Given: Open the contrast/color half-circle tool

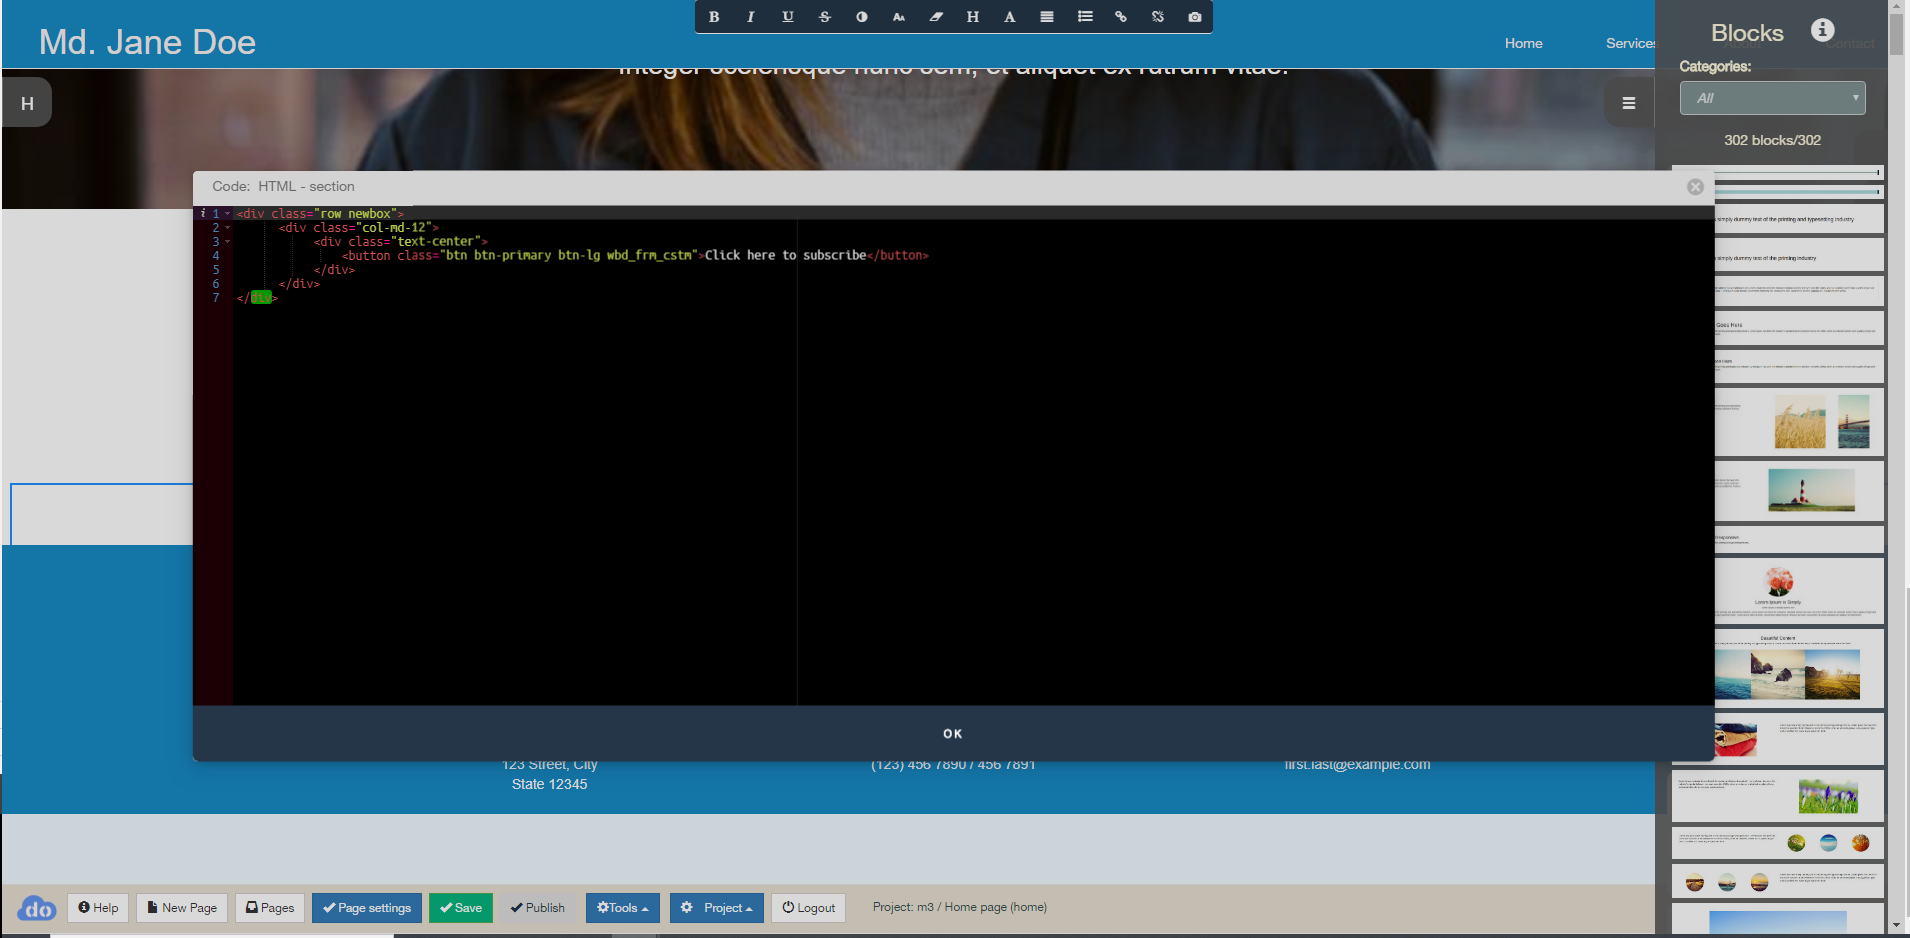Looking at the screenshot, I should click(x=862, y=17).
